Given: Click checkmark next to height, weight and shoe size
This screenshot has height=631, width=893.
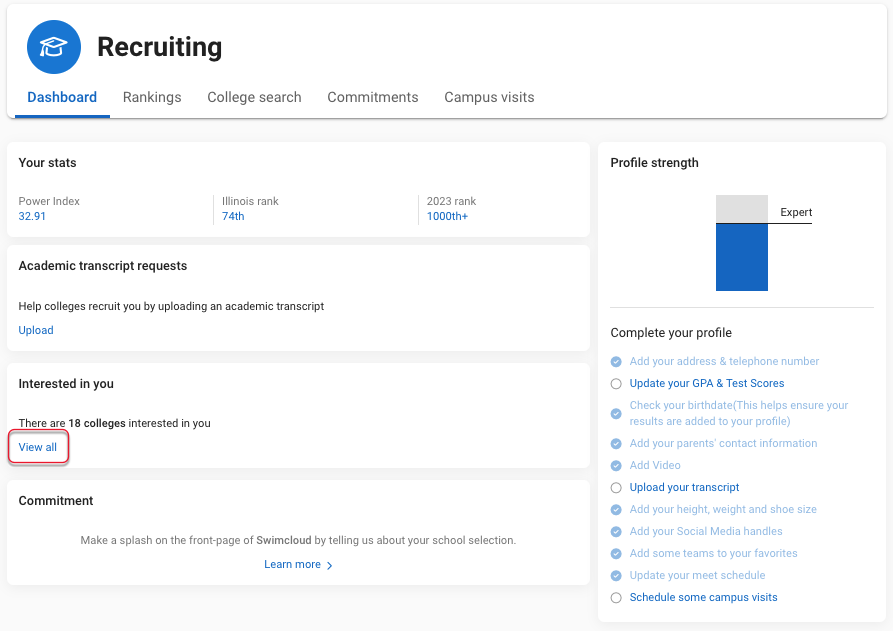Looking at the screenshot, I should coord(616,510).
